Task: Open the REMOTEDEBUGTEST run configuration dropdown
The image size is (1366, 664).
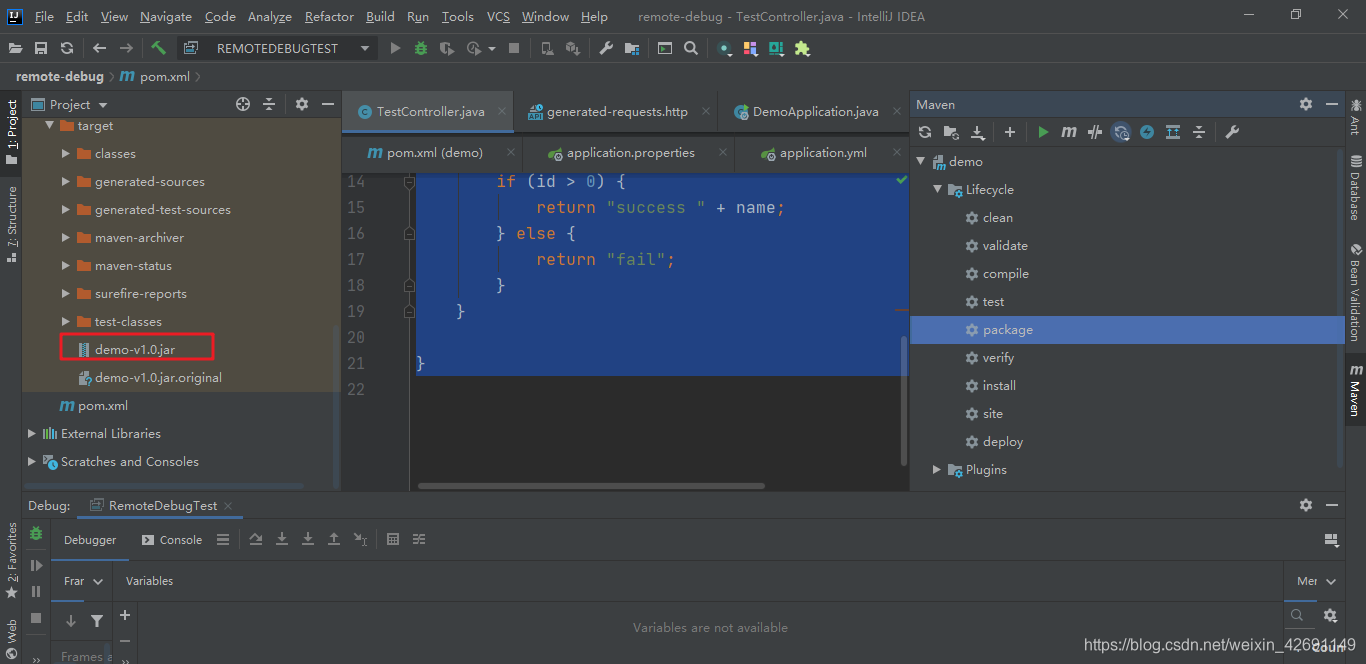Action: coord(276,48)
